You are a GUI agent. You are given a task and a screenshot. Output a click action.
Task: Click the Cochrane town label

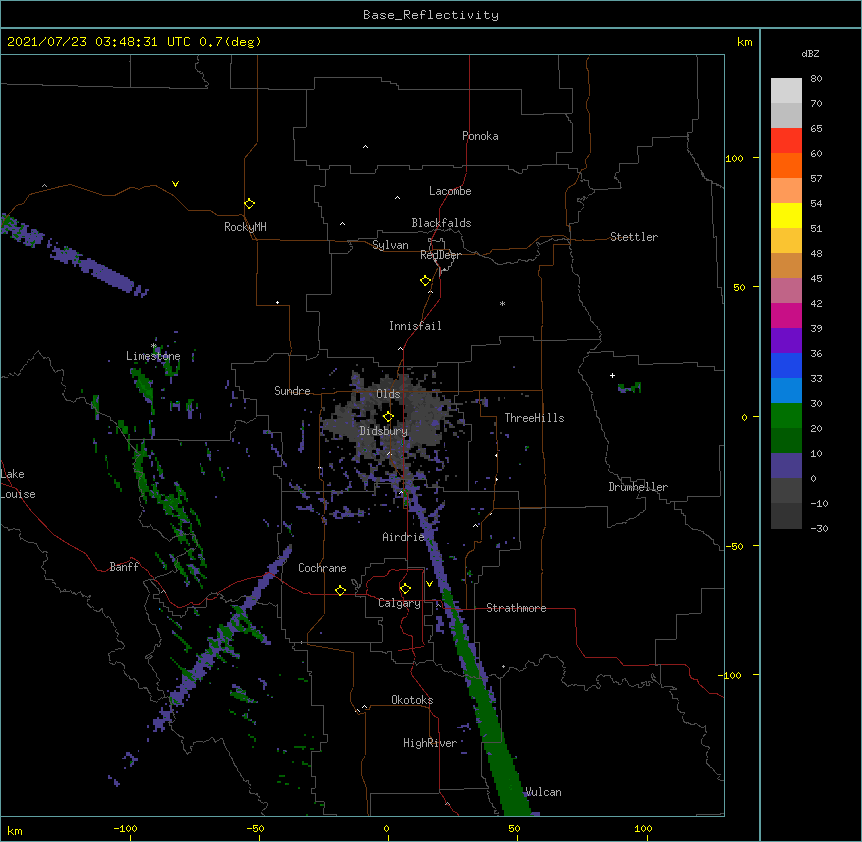322,568
